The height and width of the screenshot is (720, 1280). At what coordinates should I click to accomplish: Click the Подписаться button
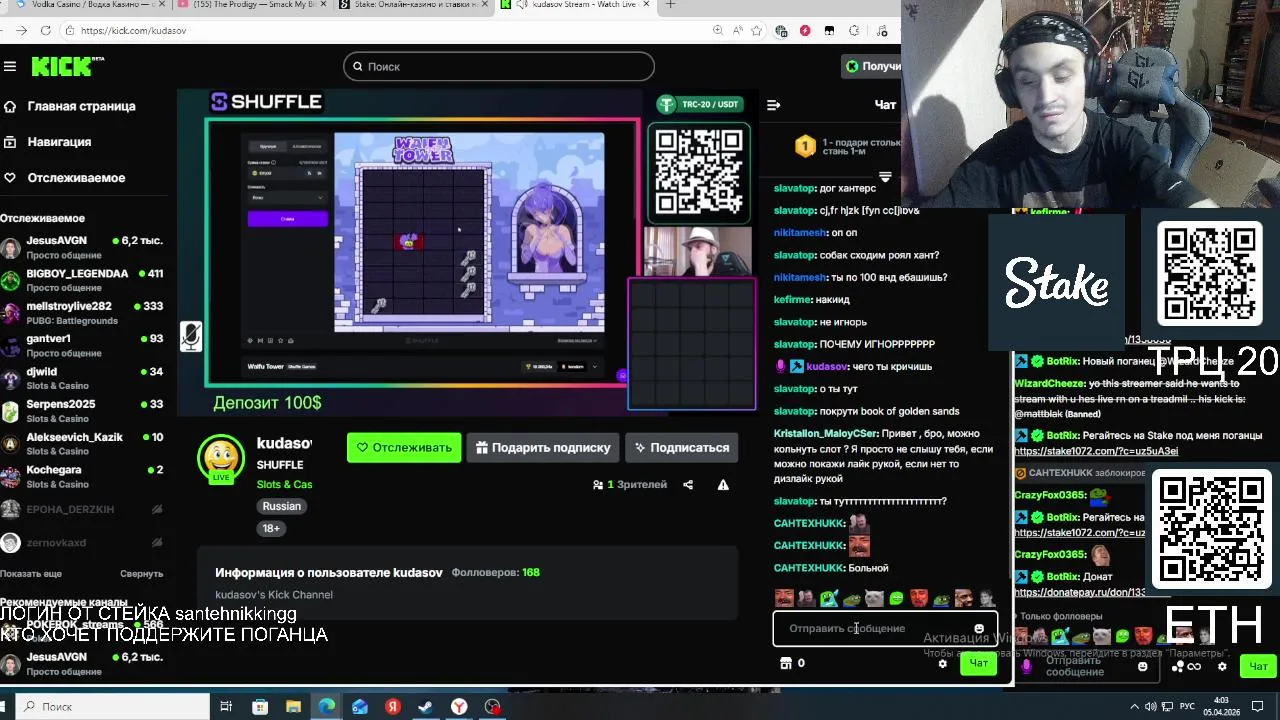[x=681, y=448]
